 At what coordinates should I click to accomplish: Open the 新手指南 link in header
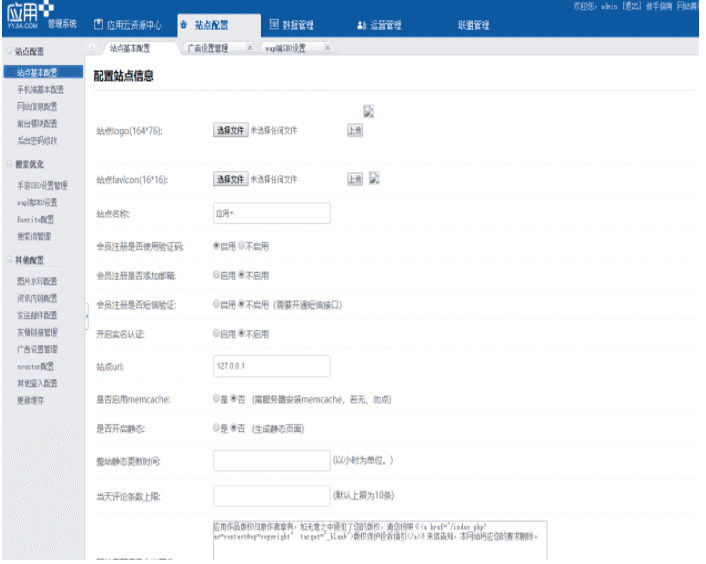tap(659, 6)
